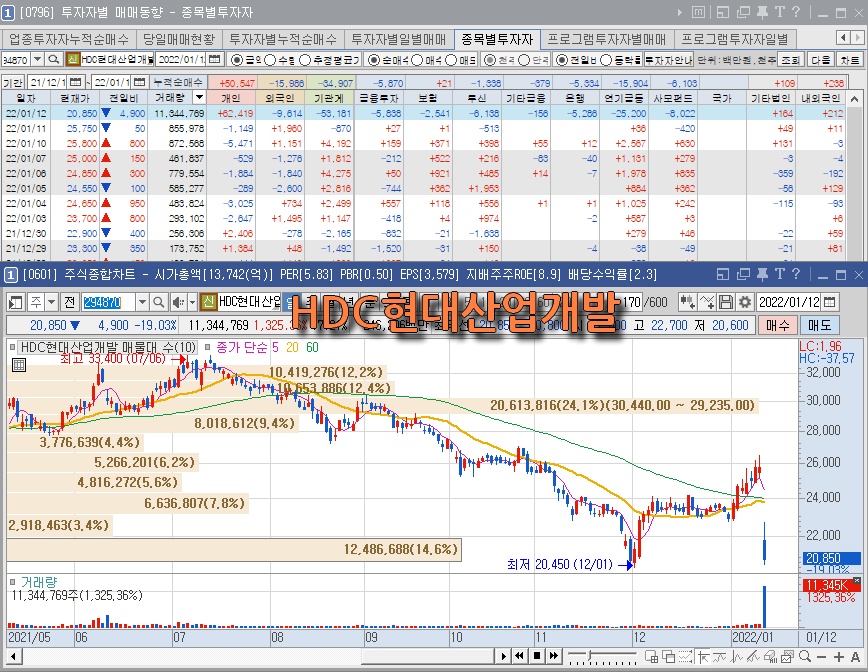
Task: Switch to 투자자별누적순매수 tab
Action: coord(283,39)
